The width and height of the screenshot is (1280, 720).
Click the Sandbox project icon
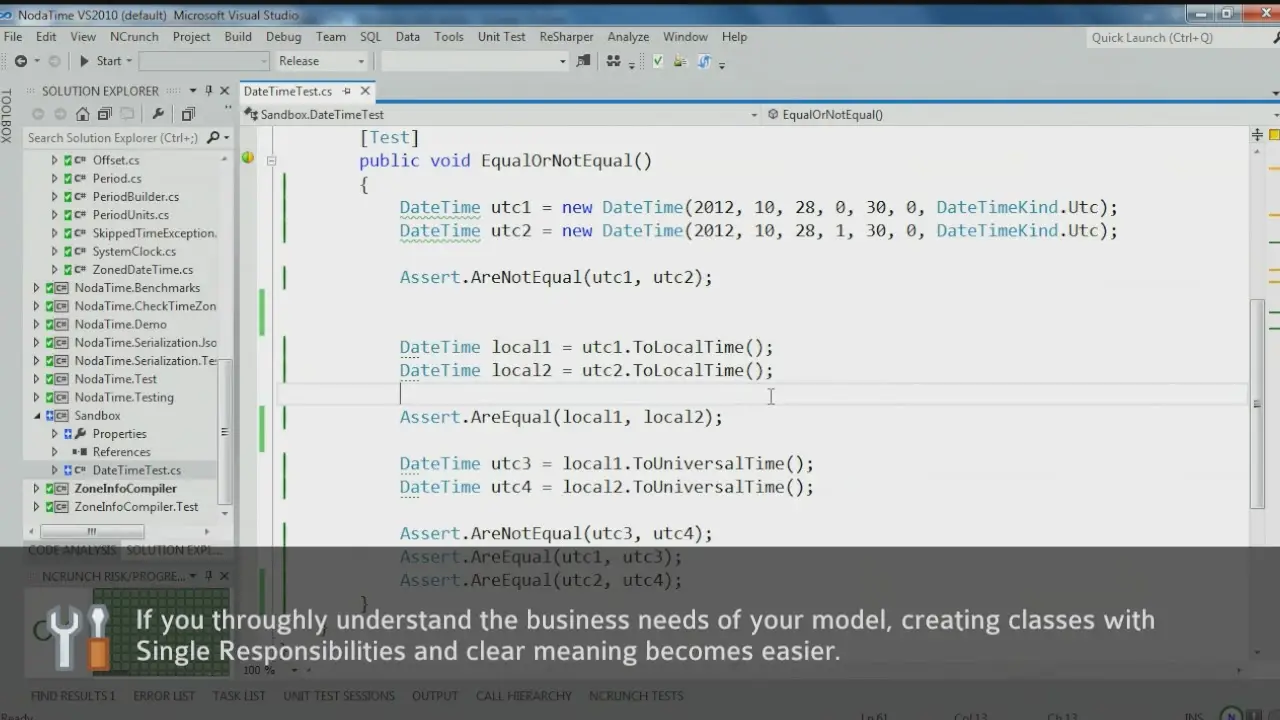point(62,416)
